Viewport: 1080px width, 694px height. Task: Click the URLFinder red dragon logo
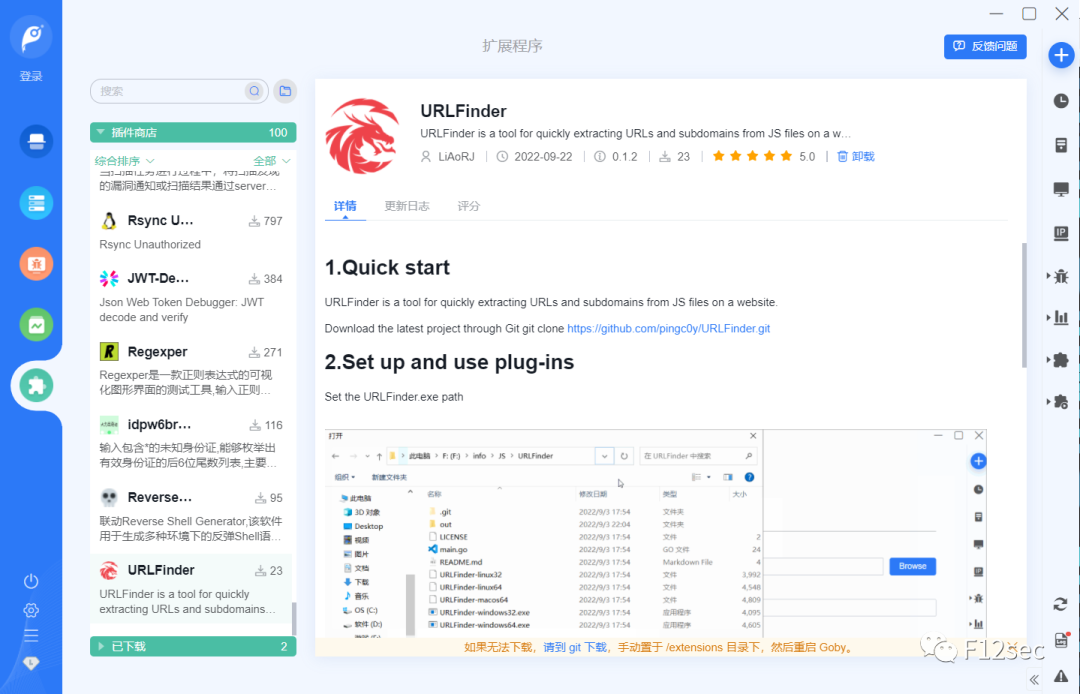pos(362,136)
